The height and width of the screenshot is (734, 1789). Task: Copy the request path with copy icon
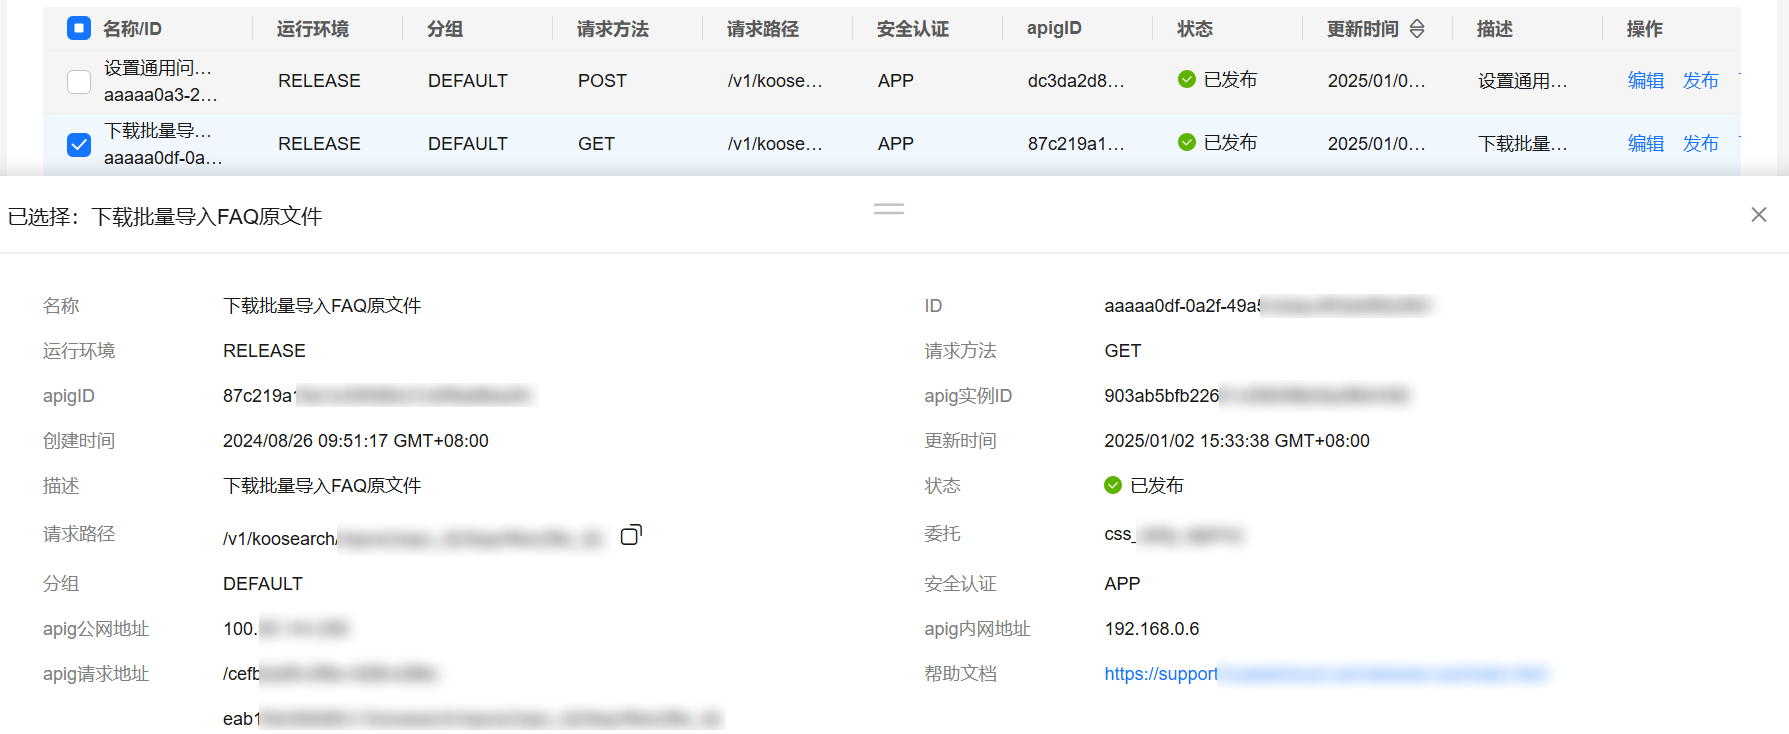(631, 536)
